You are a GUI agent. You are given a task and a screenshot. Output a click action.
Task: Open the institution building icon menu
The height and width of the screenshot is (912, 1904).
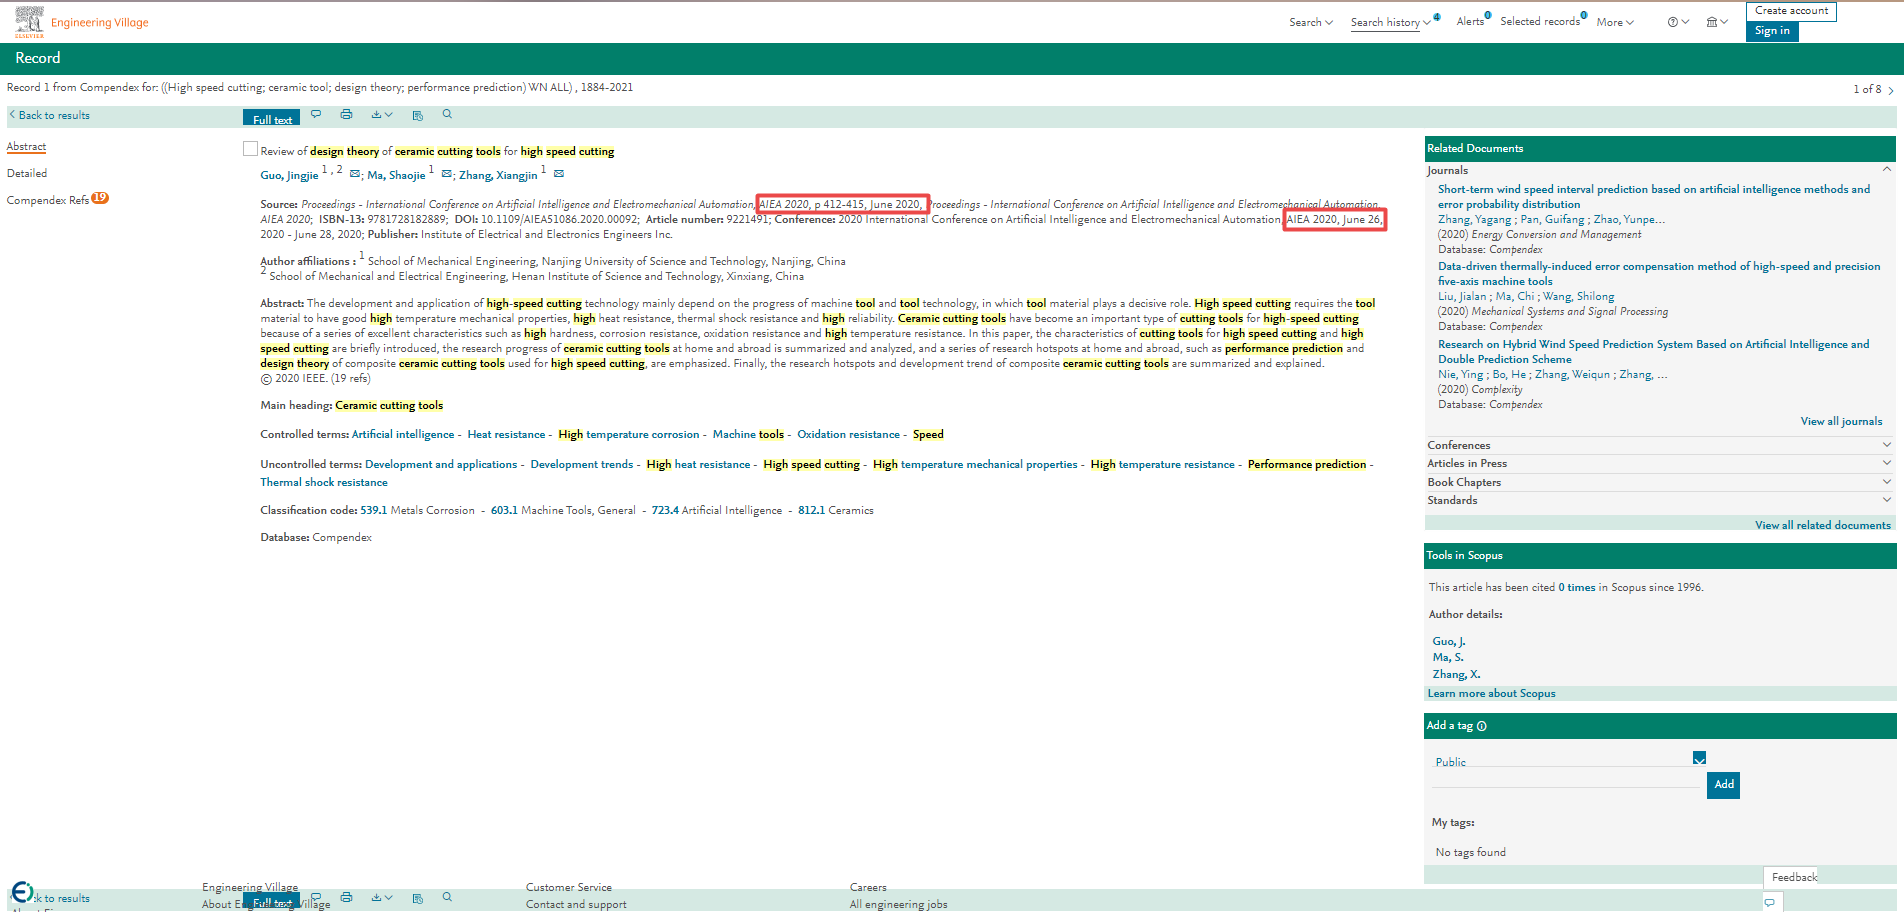[1716, 22]
